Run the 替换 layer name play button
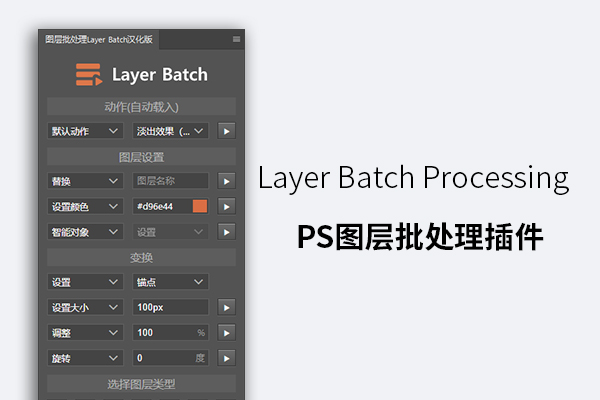The image size is (600, 400). click(226, 181)
